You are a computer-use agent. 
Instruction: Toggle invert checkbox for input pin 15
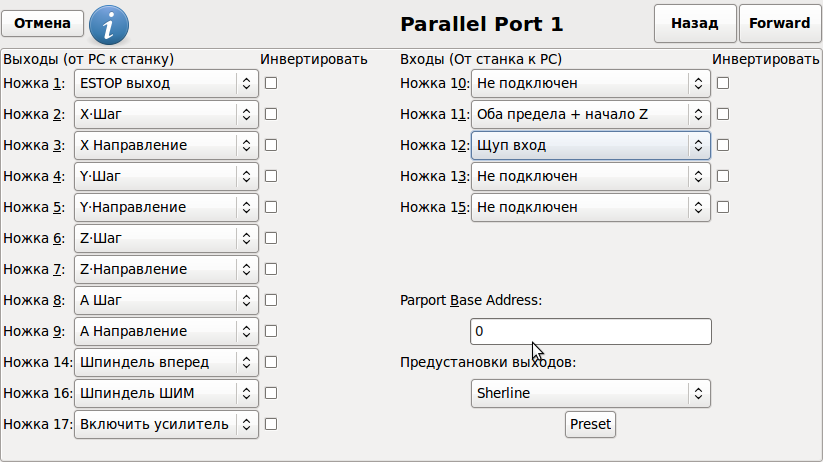[x=723, y=207]
